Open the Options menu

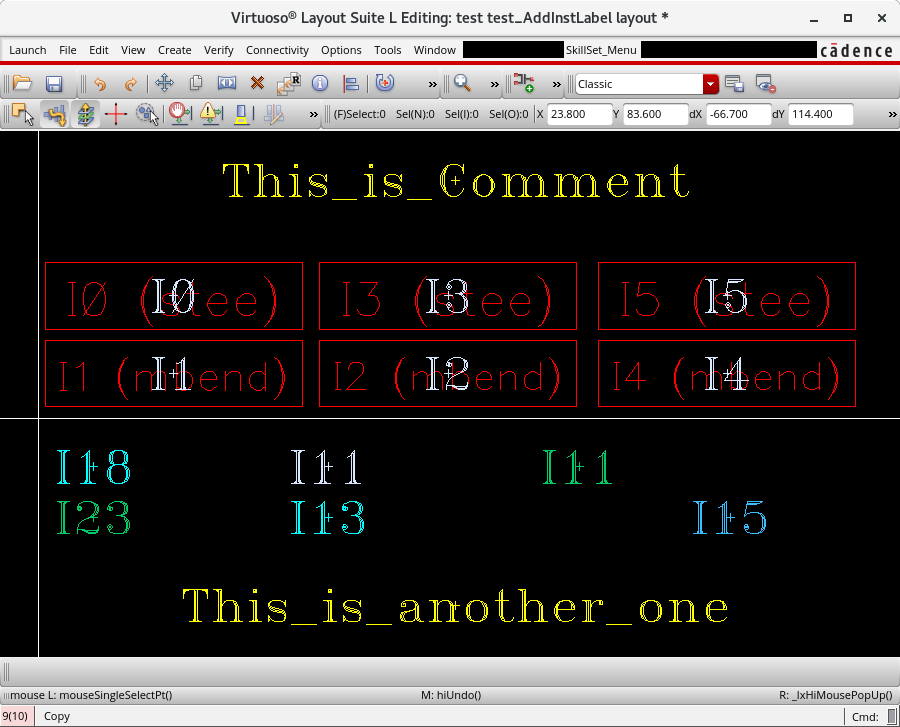click(341, 50)
